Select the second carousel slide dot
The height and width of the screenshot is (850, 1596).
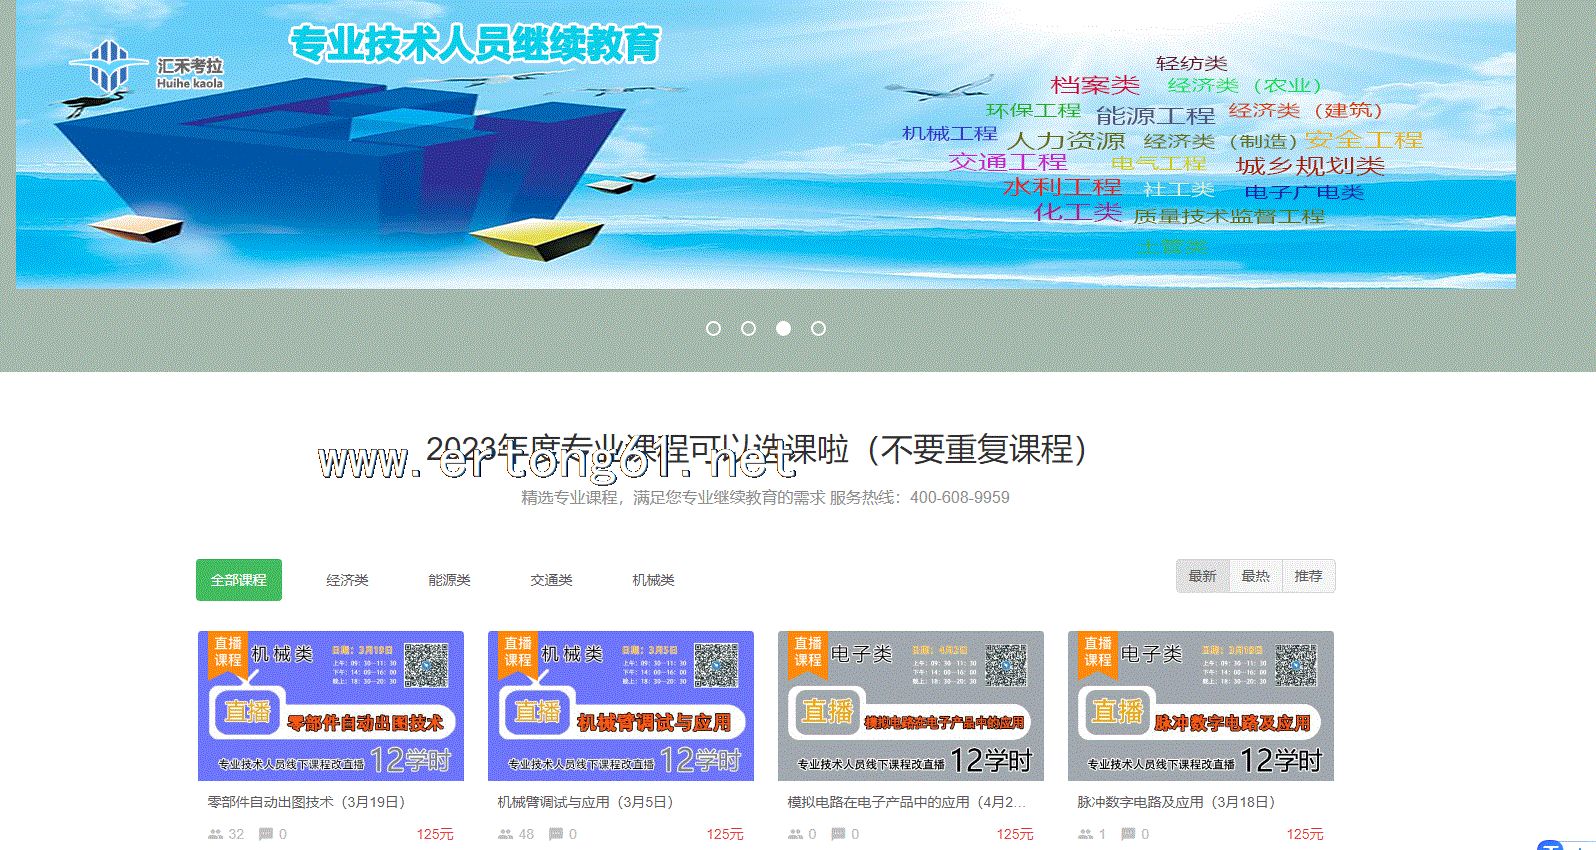click(748, 328)
